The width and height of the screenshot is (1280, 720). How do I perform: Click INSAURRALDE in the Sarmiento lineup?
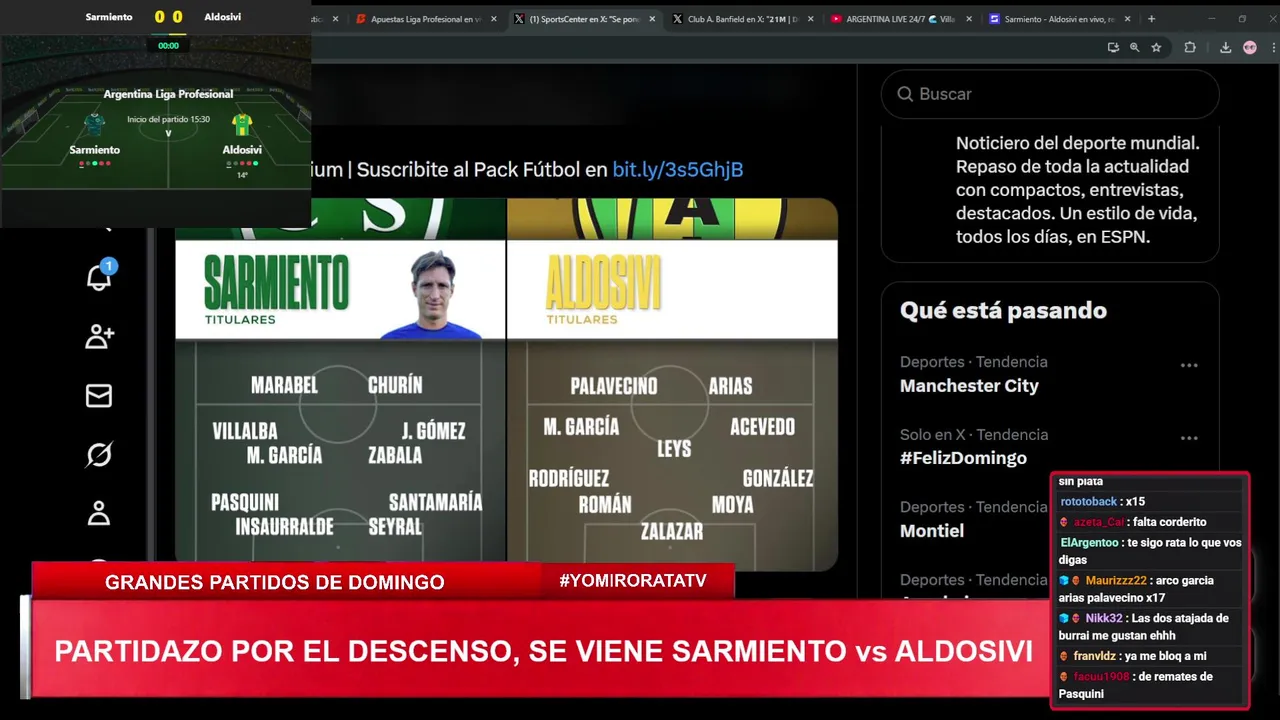[284, 527]
